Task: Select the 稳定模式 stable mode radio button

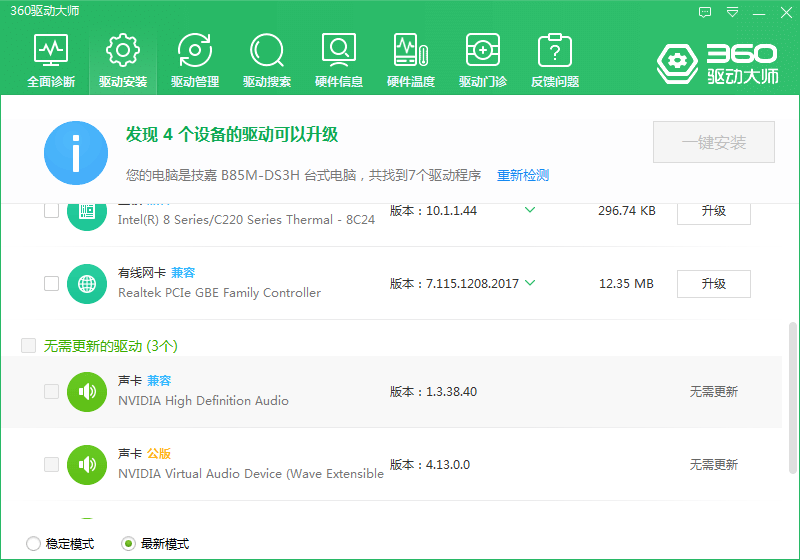Action: click(33, 544)
